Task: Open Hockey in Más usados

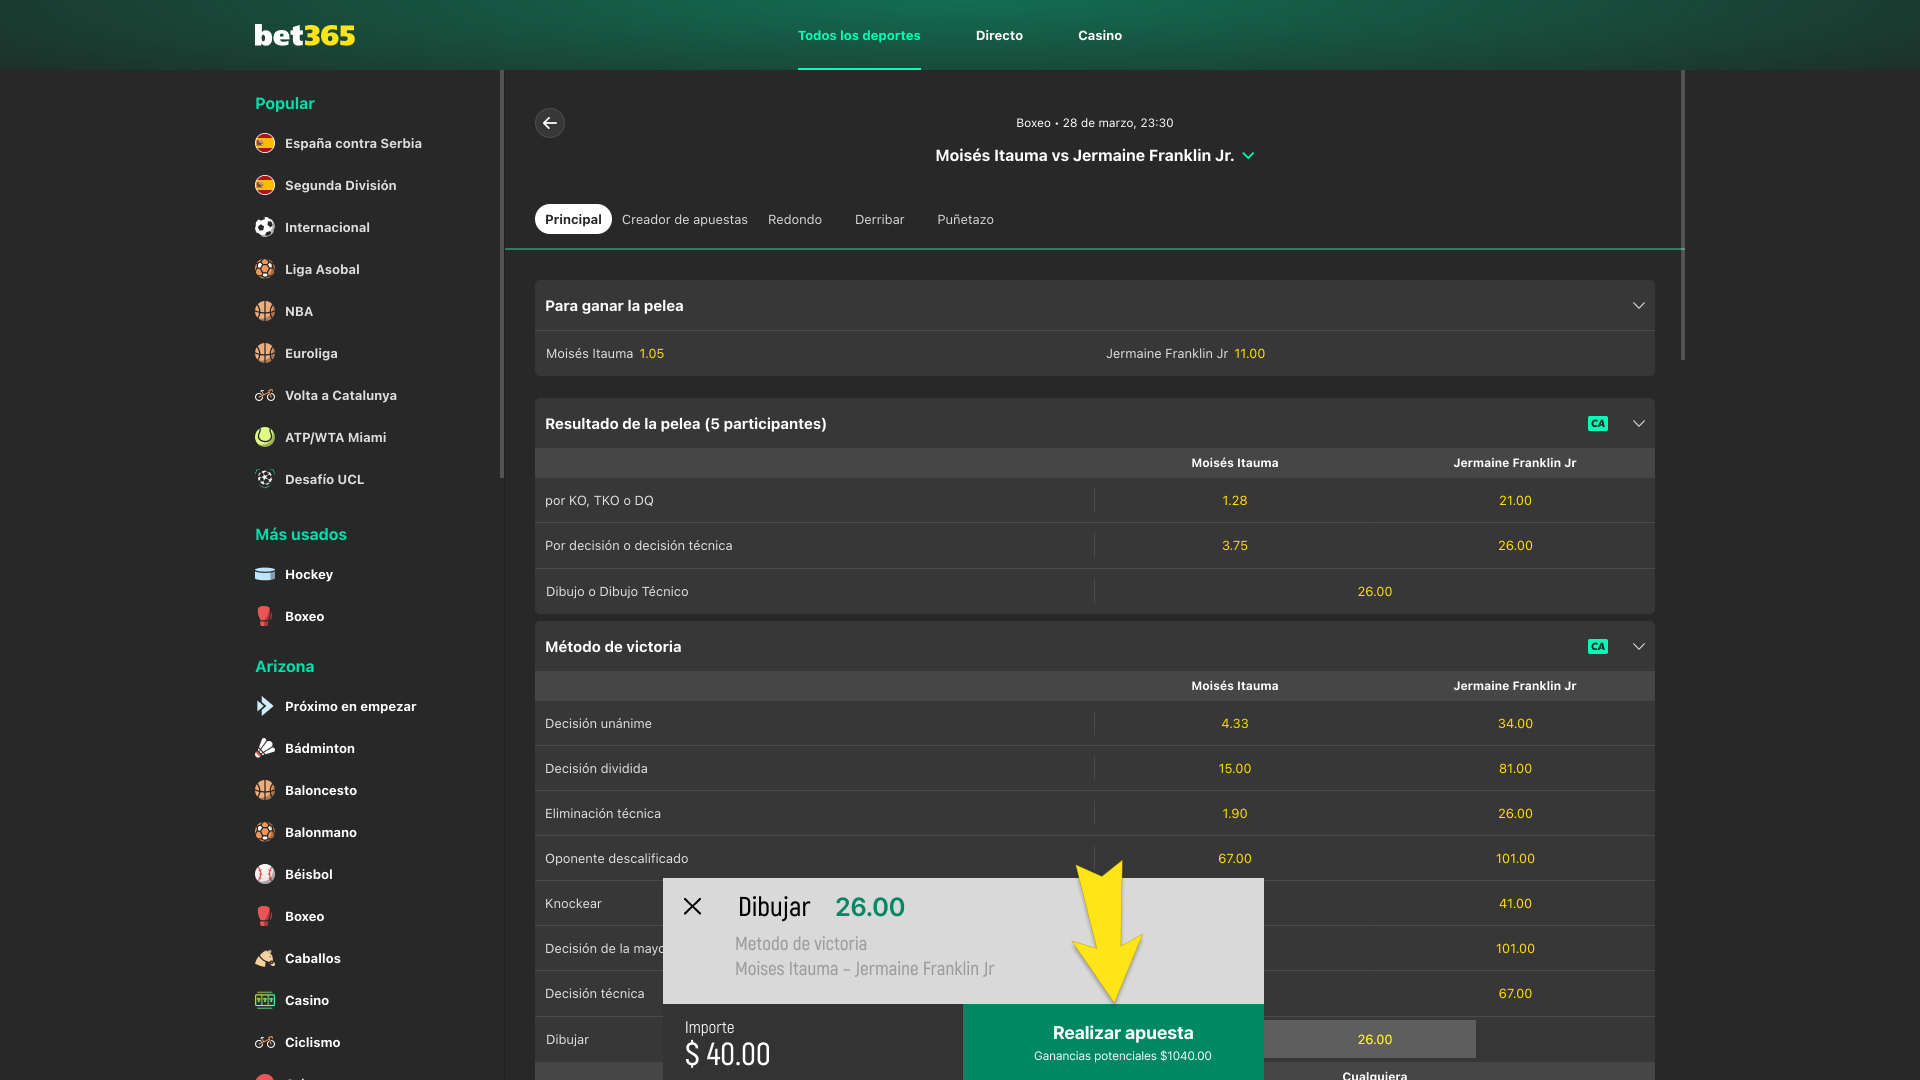Action: (x=309, y=574)
